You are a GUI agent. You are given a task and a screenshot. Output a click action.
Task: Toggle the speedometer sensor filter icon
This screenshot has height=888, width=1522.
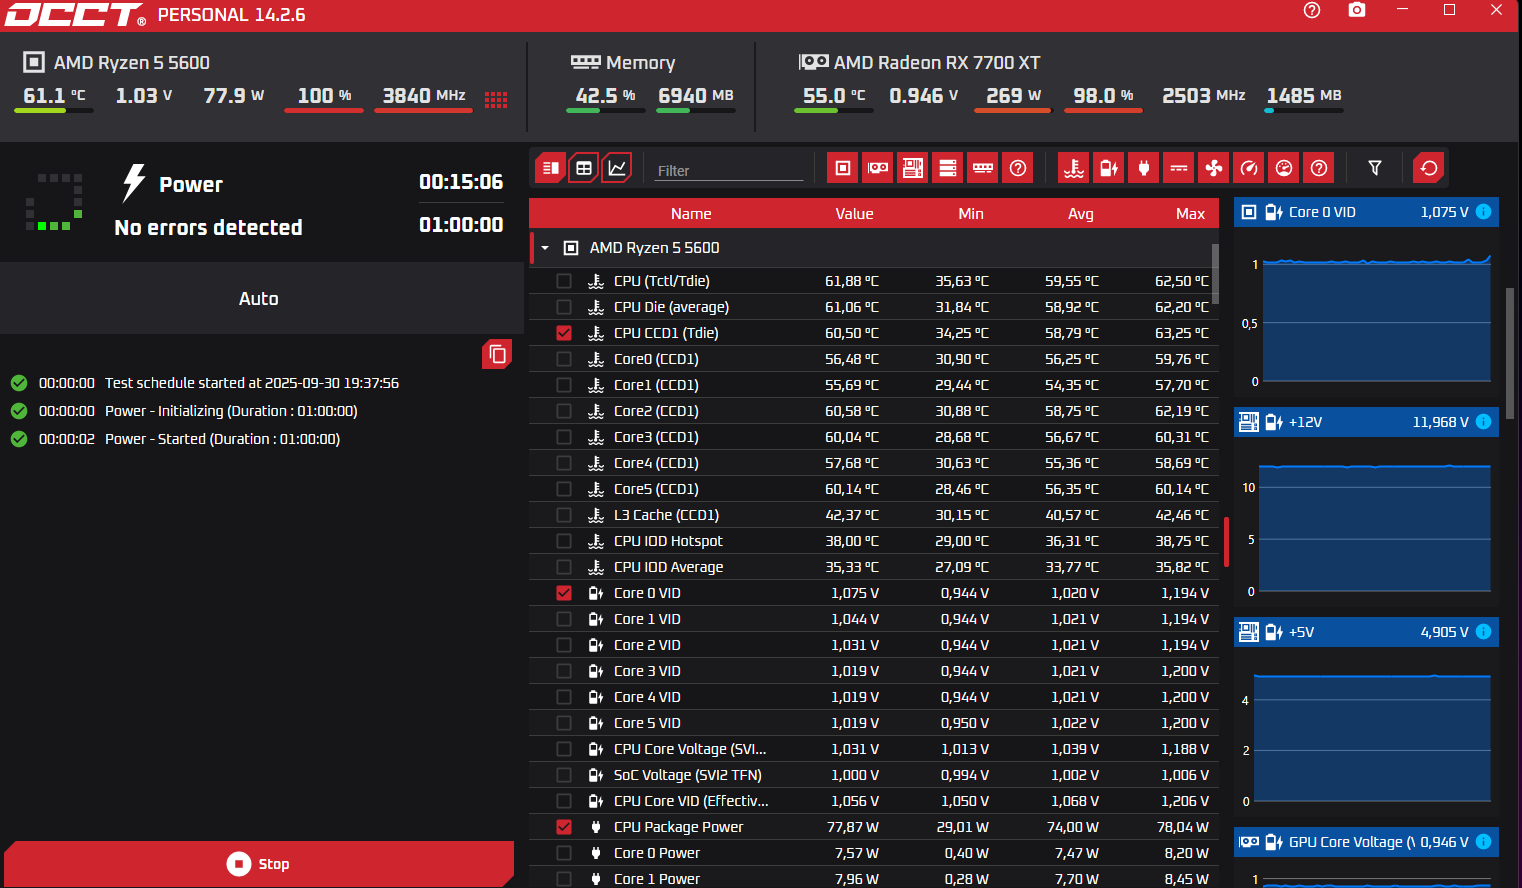1249,168
